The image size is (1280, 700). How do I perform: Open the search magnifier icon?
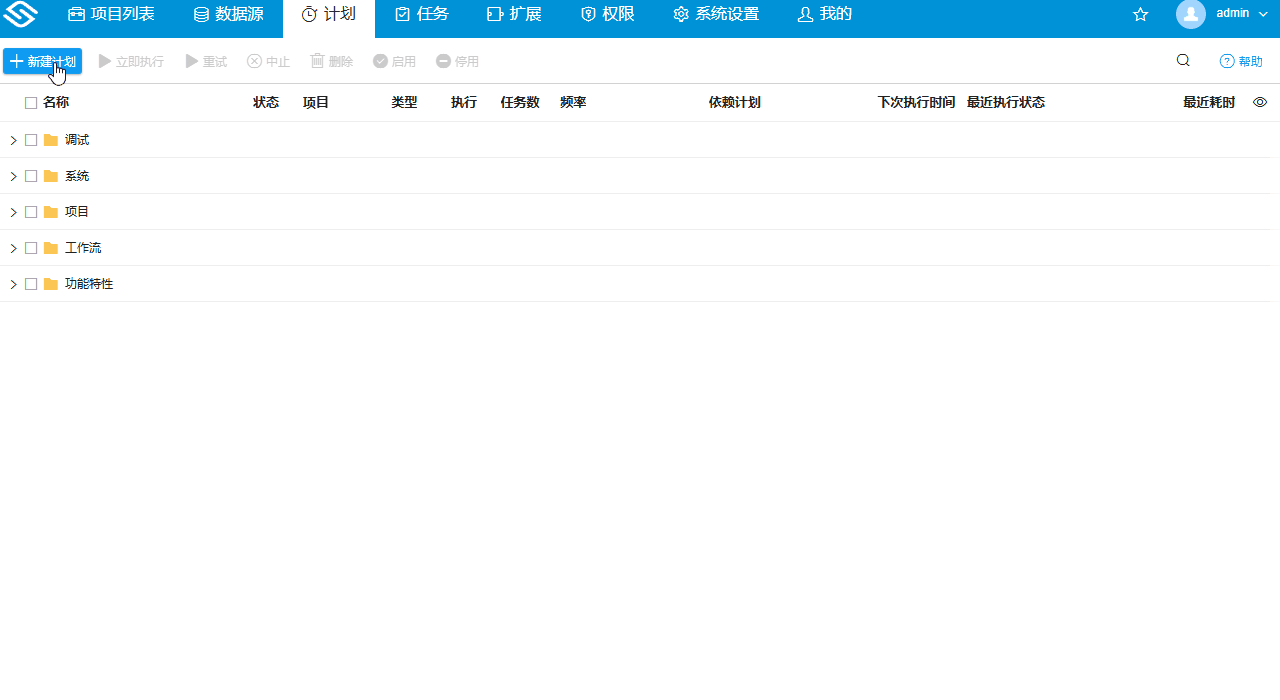pos(1183,61)
